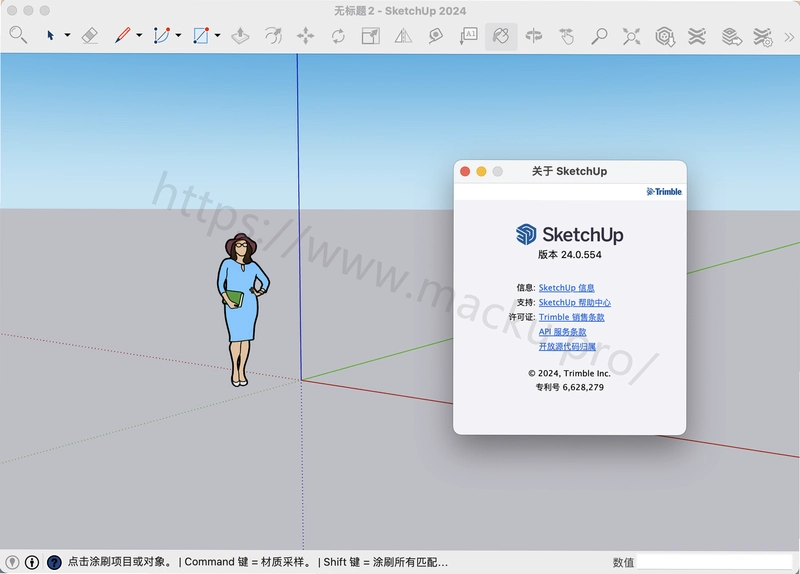
Task: Select the Rectangle shape tool
Action: tap(201, 35)
